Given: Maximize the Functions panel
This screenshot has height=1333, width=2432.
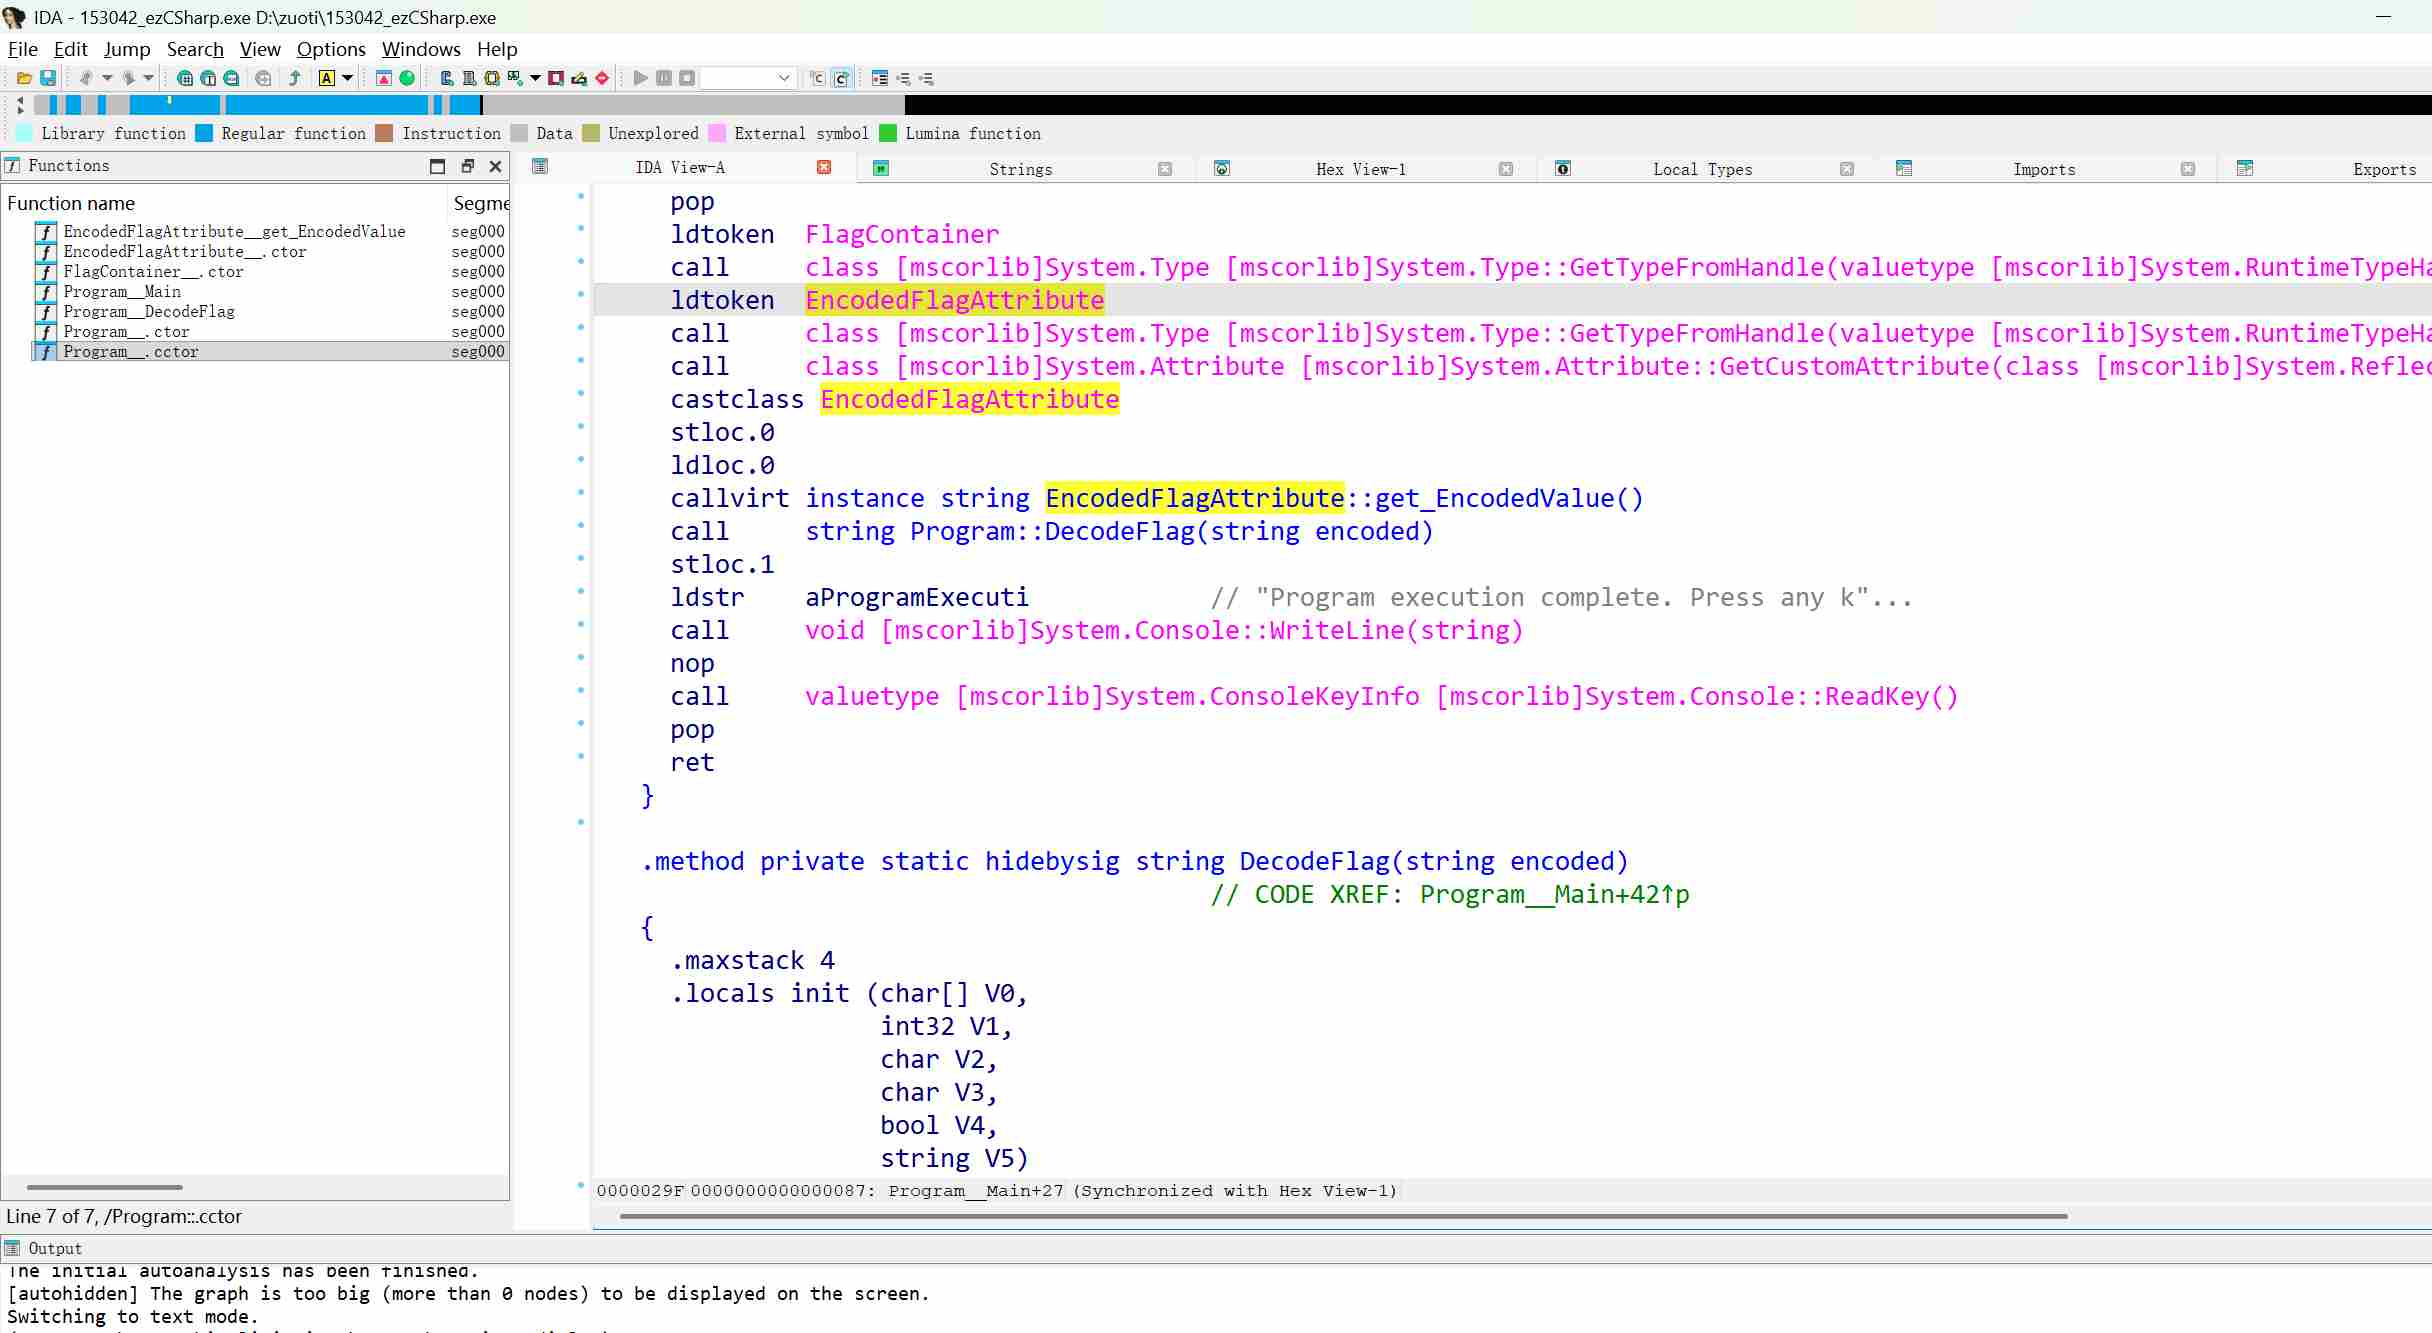Looking at the screenshot, I should tap(437, 166).
